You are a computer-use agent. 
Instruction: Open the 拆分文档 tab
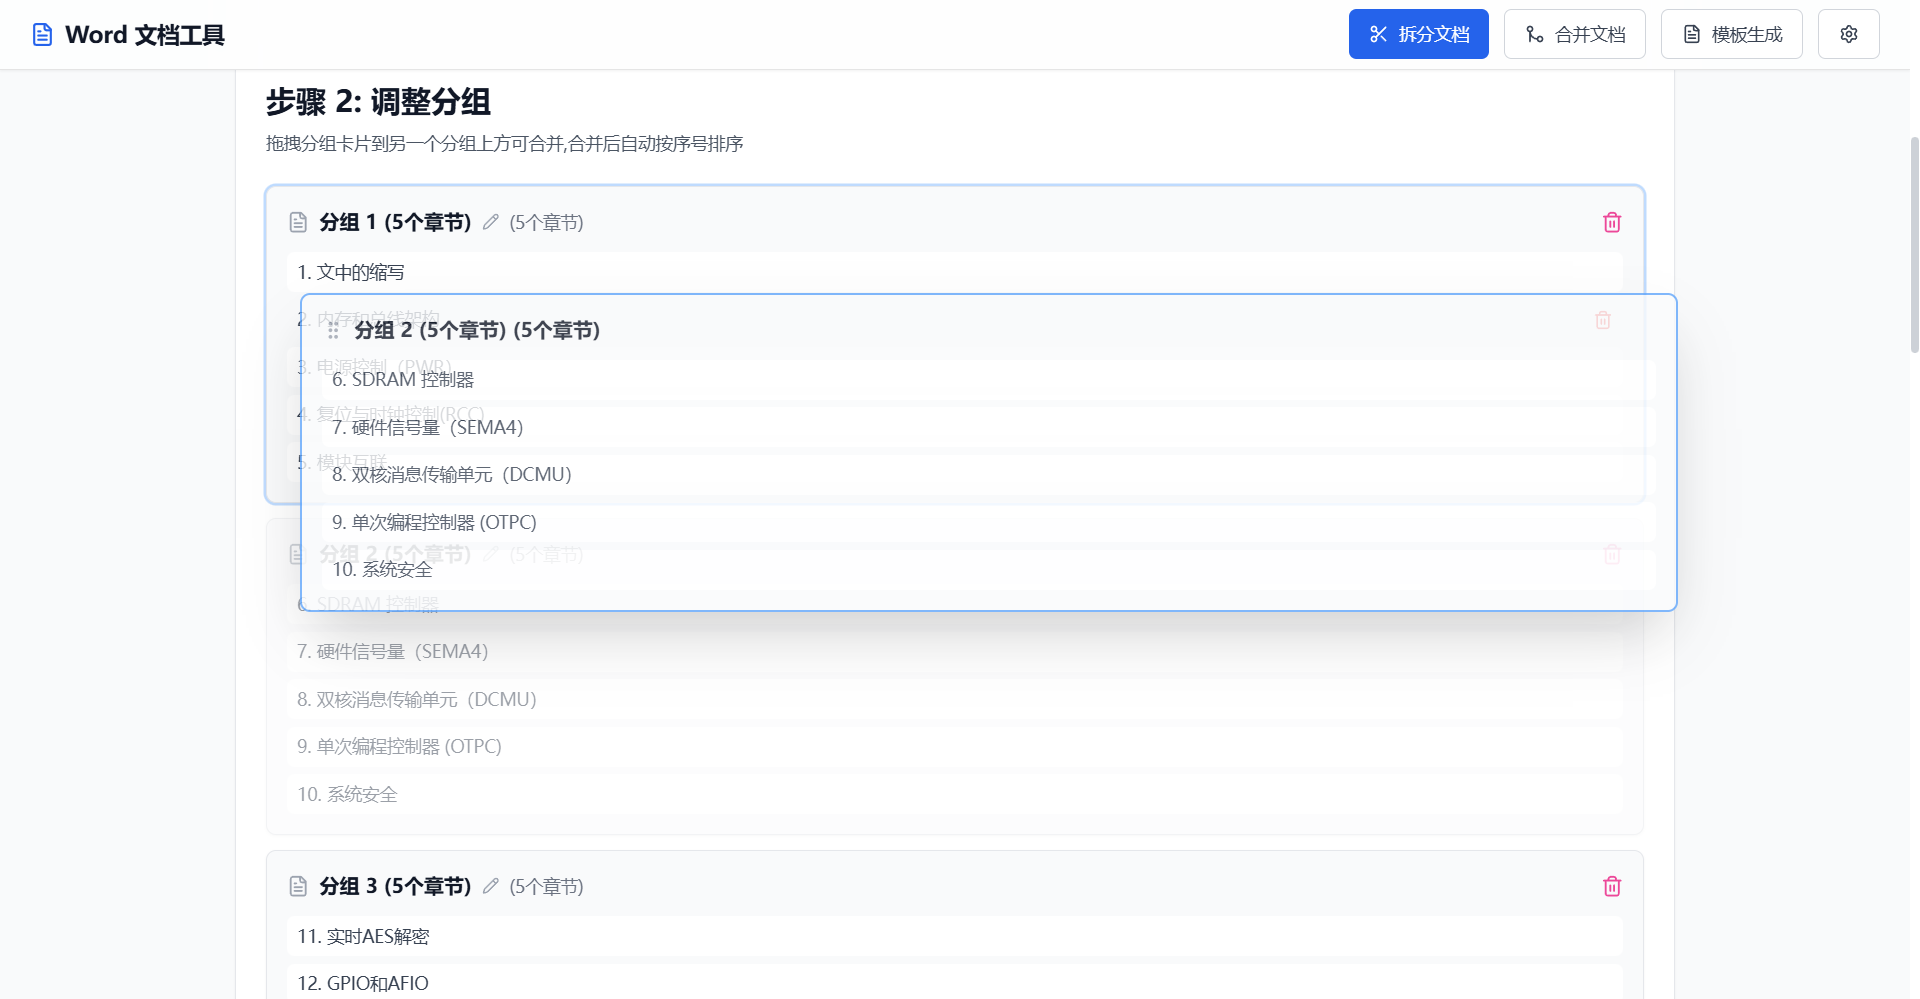(1418, 34)
